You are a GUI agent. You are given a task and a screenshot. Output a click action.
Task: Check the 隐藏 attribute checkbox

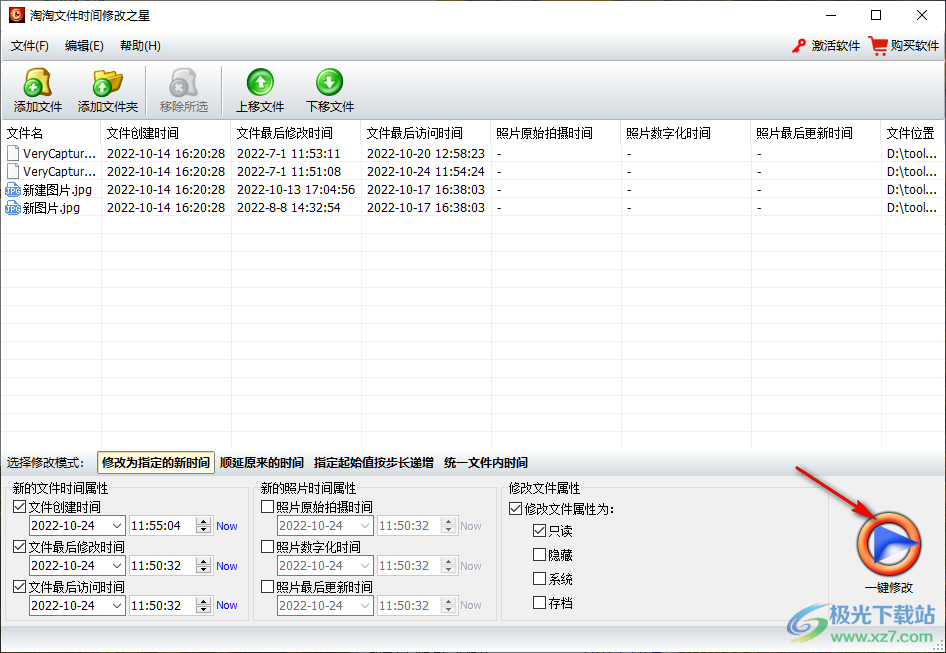click(539, 555)
